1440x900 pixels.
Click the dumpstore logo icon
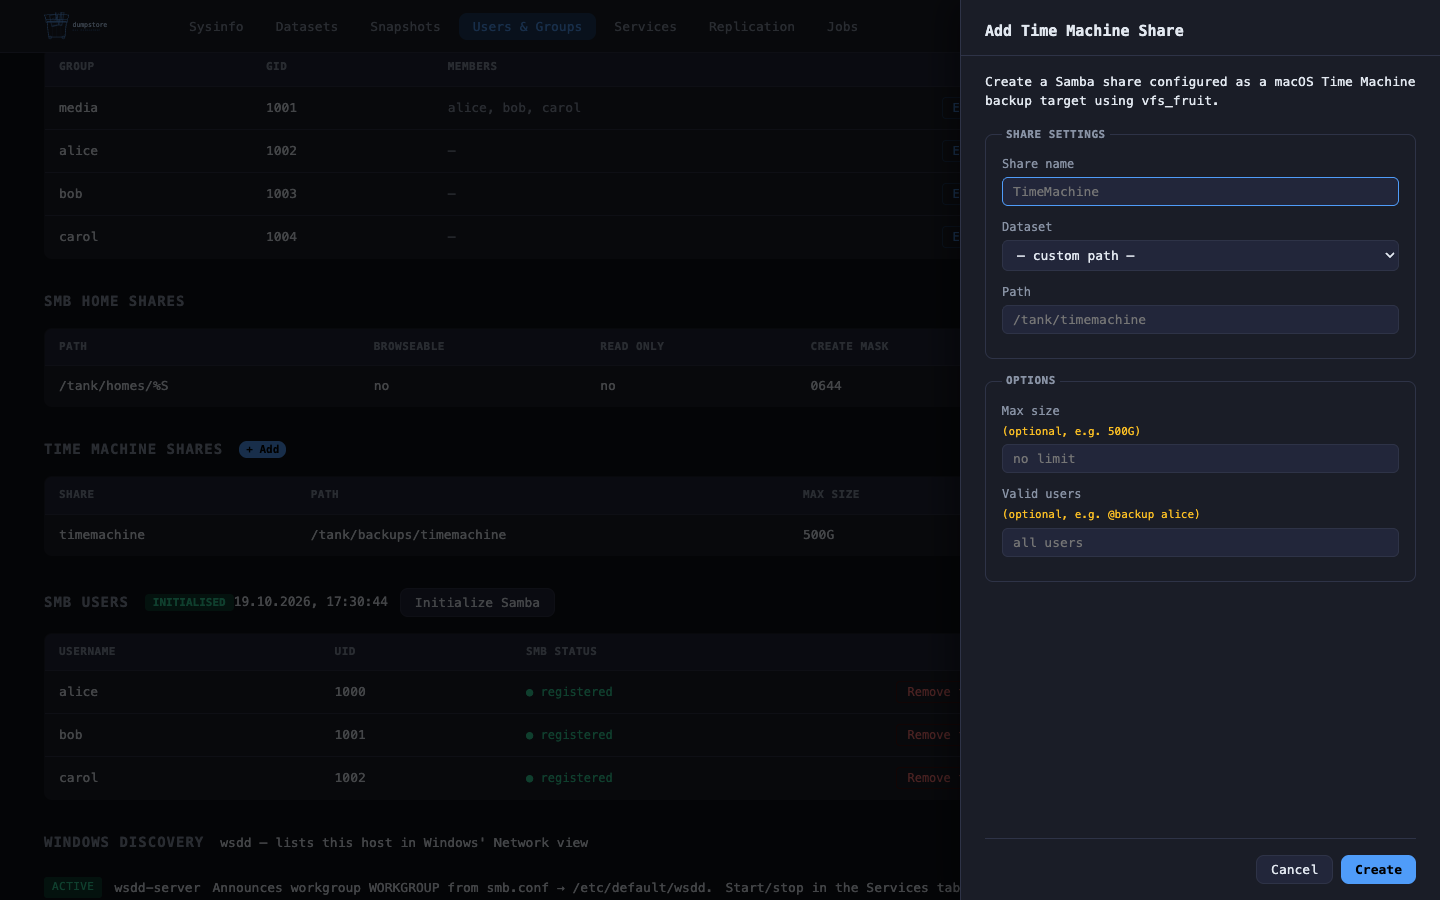(57, 26)
